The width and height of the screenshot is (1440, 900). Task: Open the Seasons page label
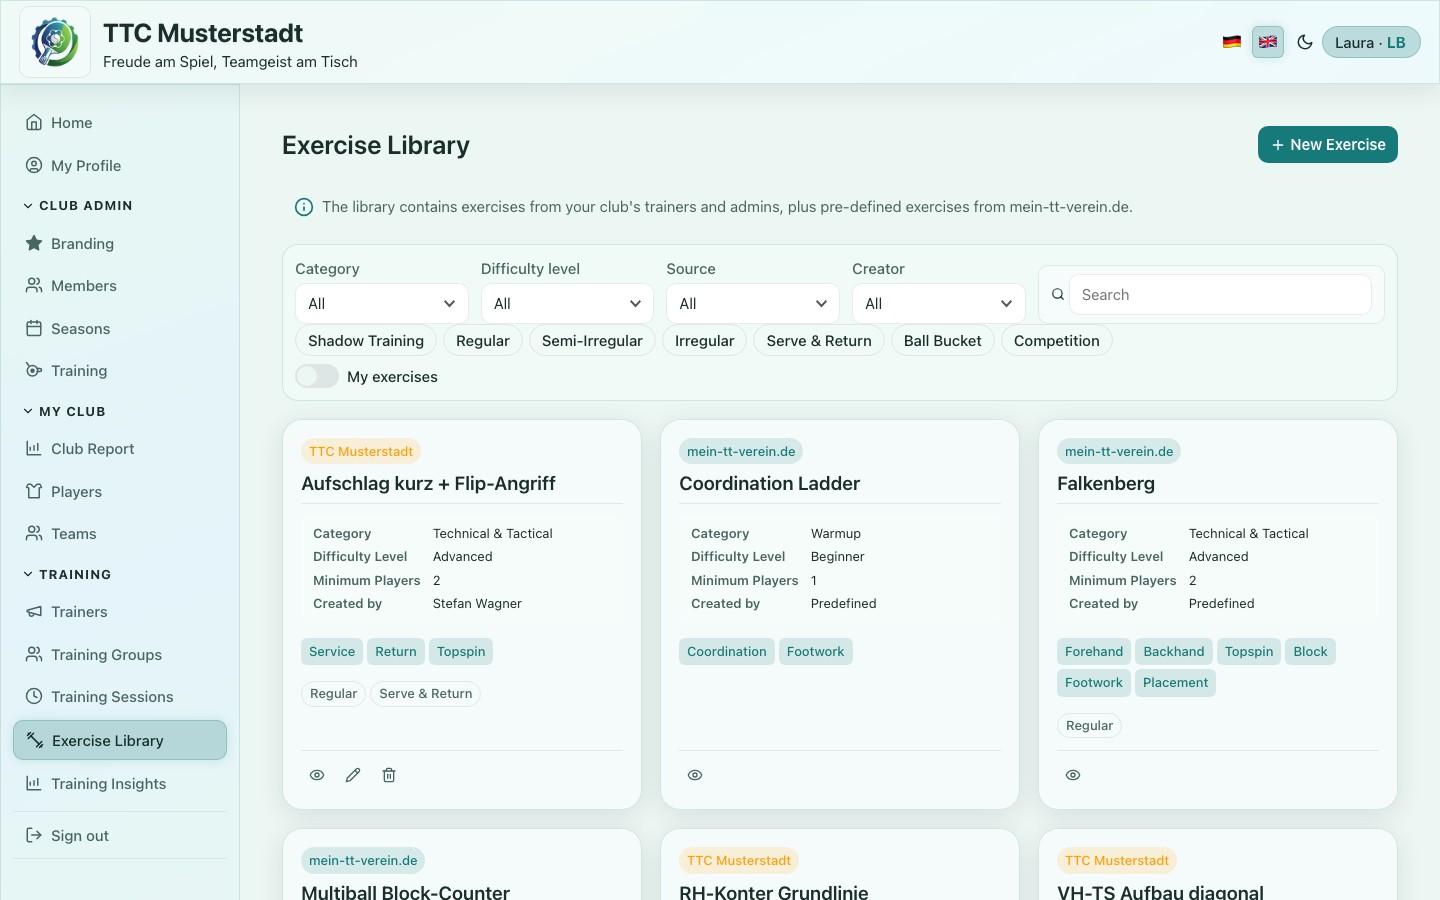(x=81, y=328)
